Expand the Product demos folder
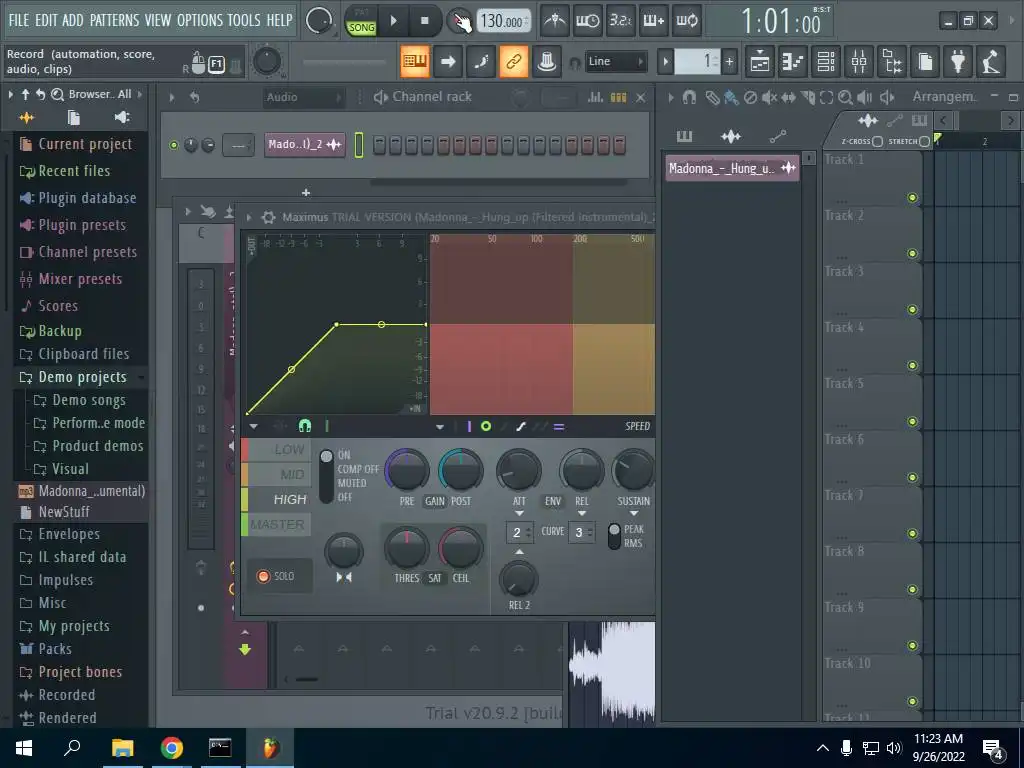The image size is (1024, 768). click(x=97, y=446)
